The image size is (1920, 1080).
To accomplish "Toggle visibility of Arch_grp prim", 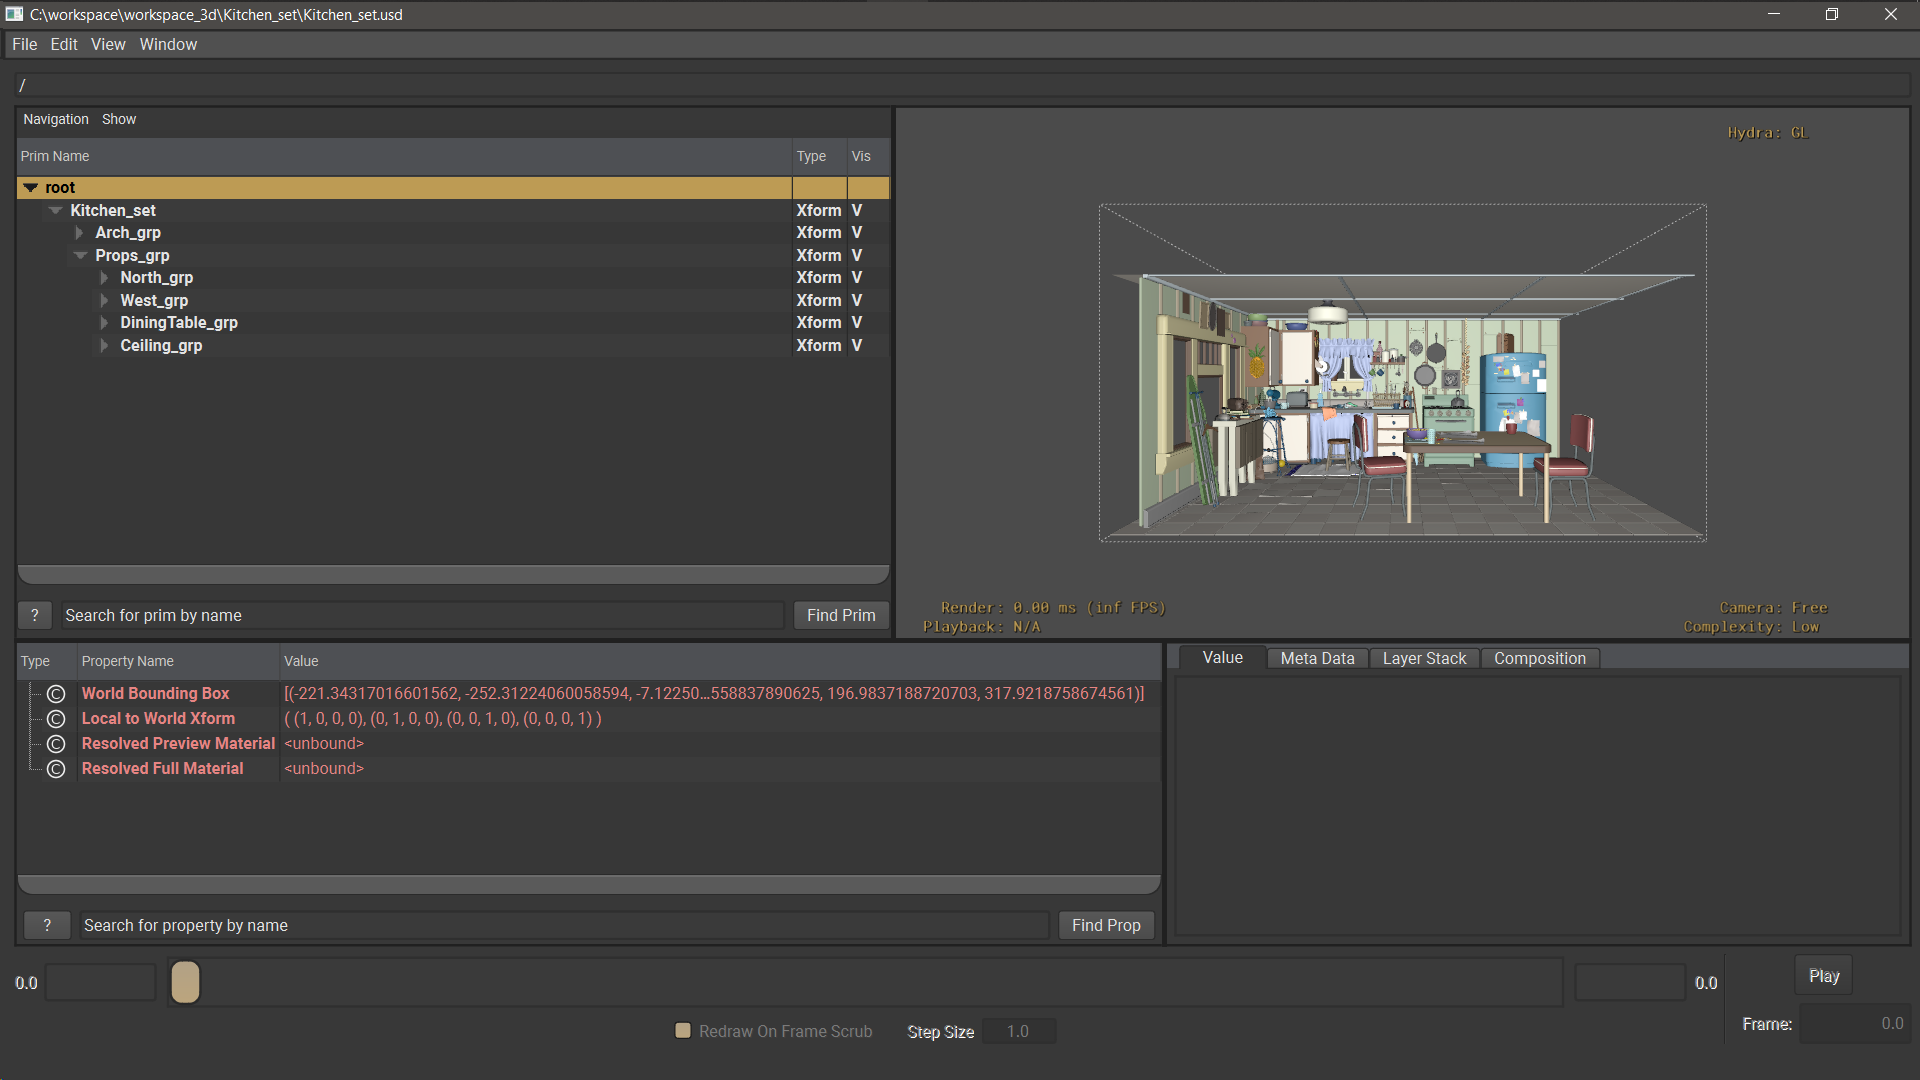I will [857, 233].
